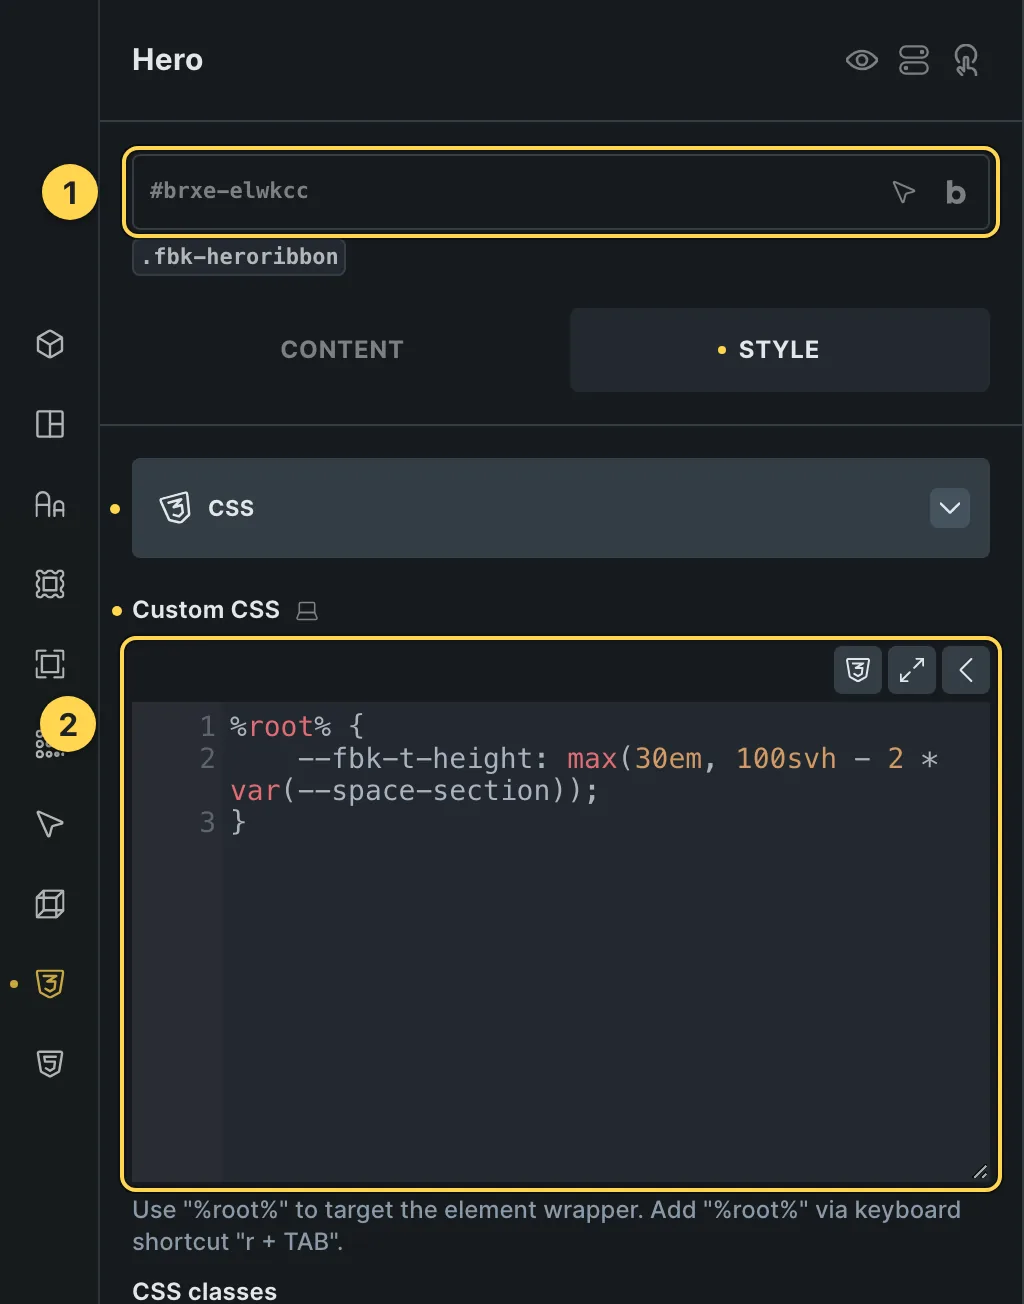Open the cursor arrow icon in sidebar
The height and width of the screenshot is (1304, 1024).
point(50,824)
